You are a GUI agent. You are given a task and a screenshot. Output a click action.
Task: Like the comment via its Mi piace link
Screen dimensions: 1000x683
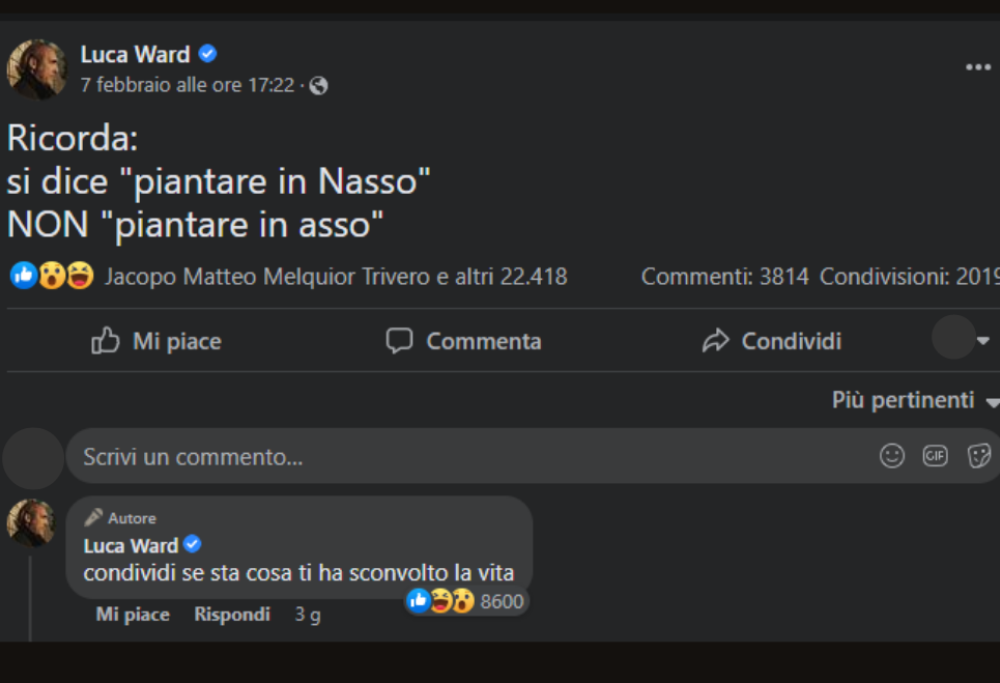[132, 615]
